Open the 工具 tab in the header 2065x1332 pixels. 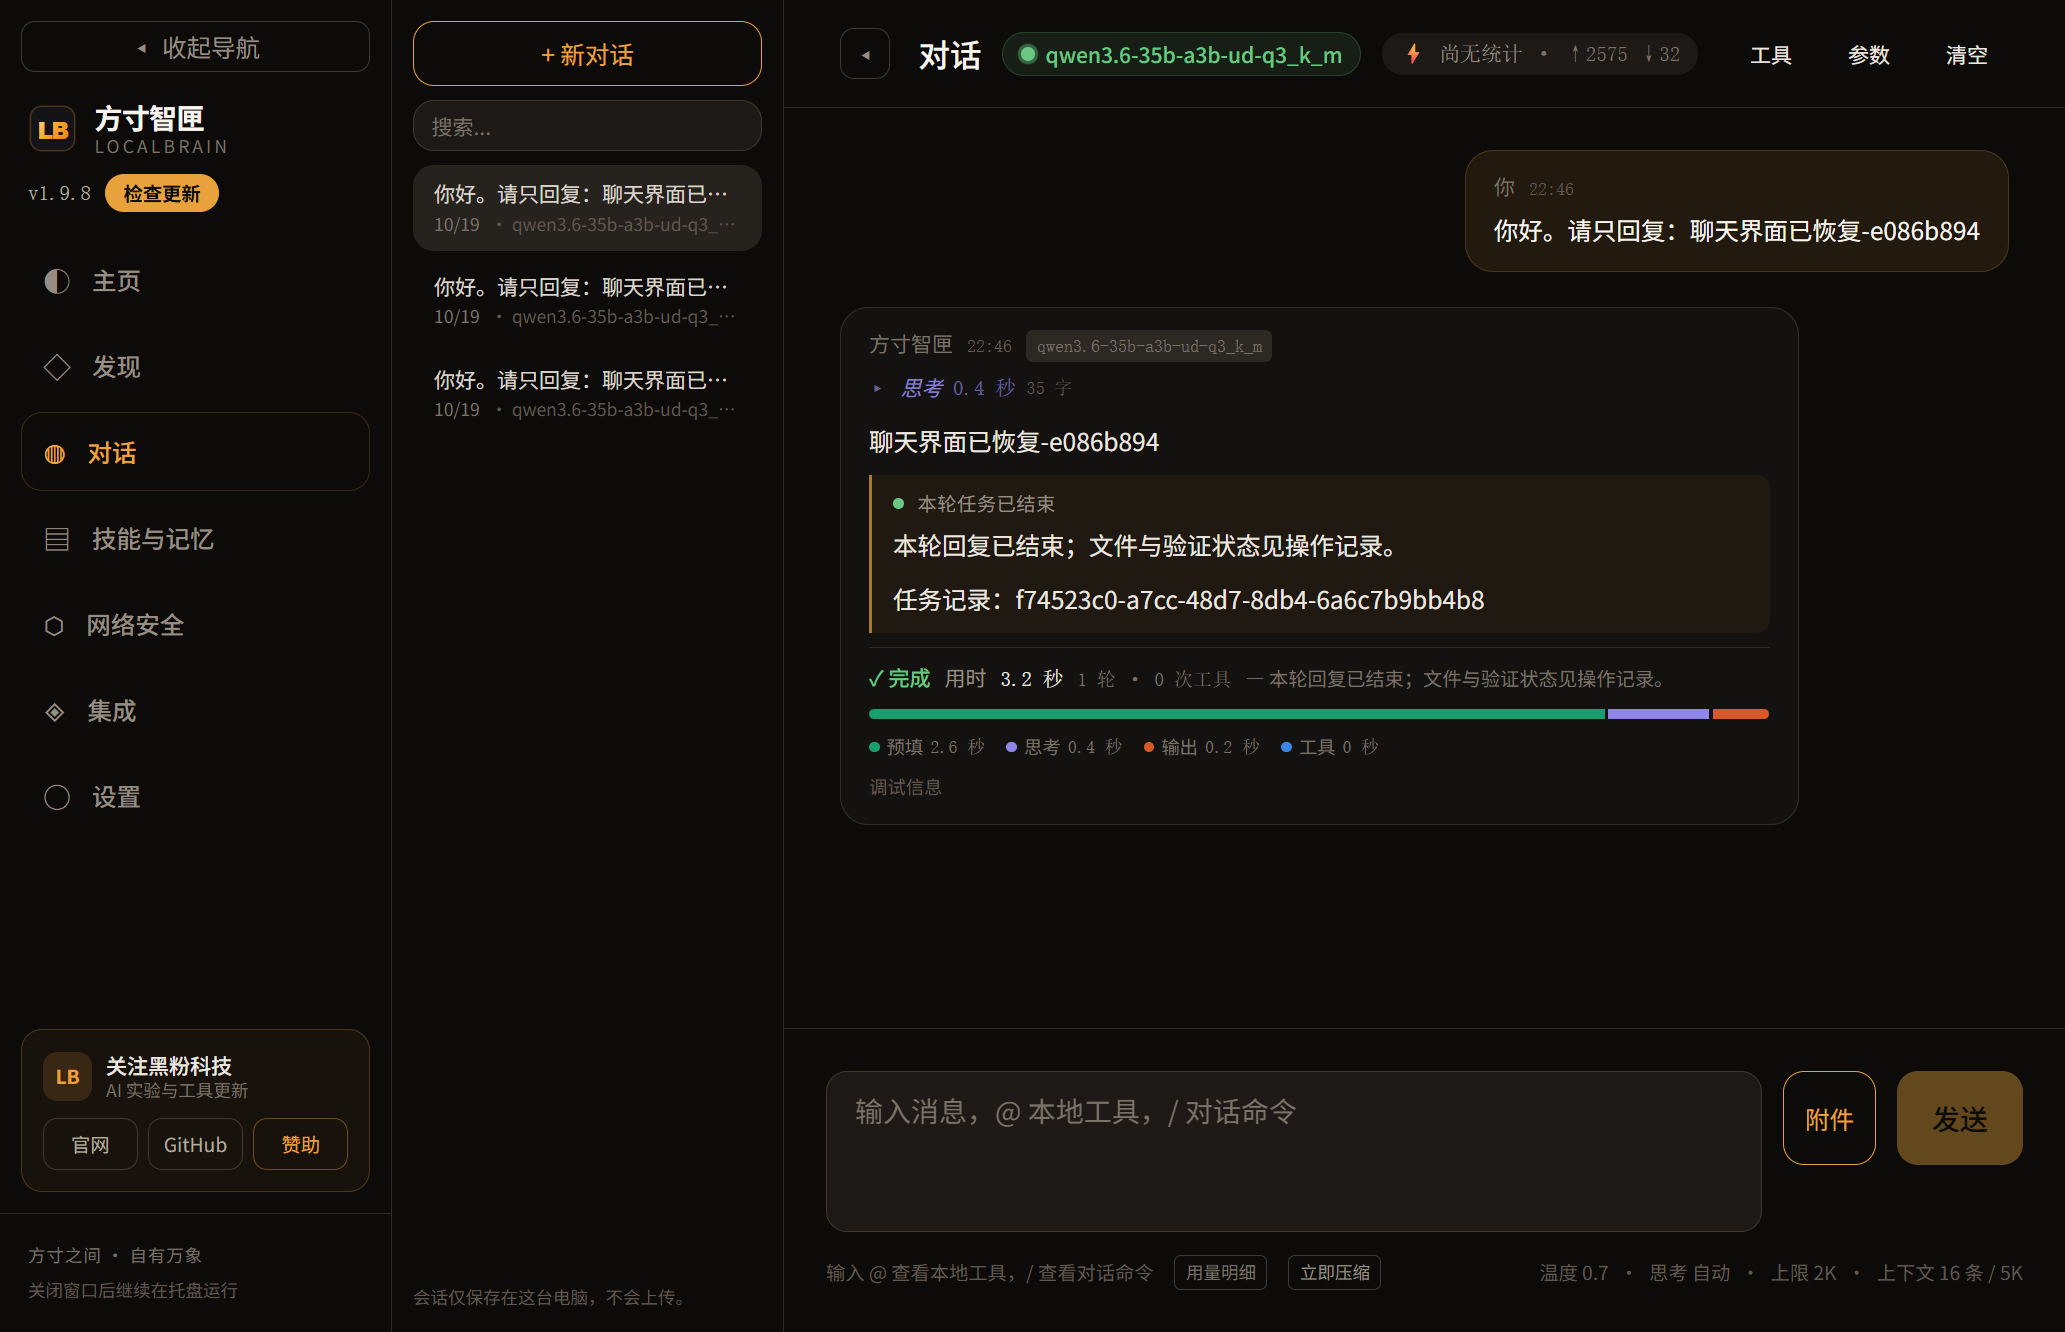point(1770,55)
